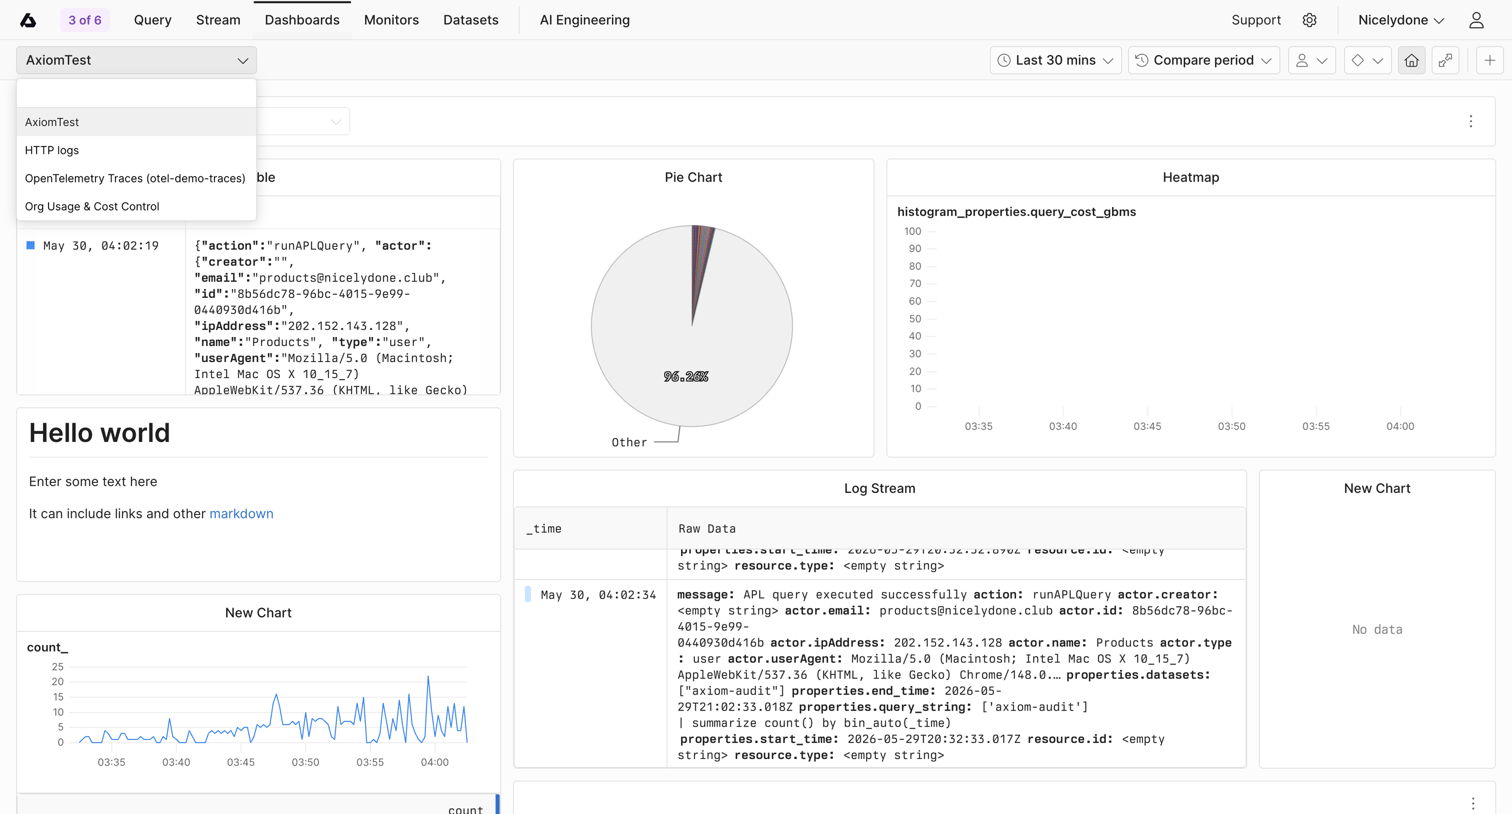Image resolution: width=1512 pixels, height=814 pixels.
Task: Select OpenTelemetry Traces (otel-demo-traces) dashboard
Action: [136, 178]
